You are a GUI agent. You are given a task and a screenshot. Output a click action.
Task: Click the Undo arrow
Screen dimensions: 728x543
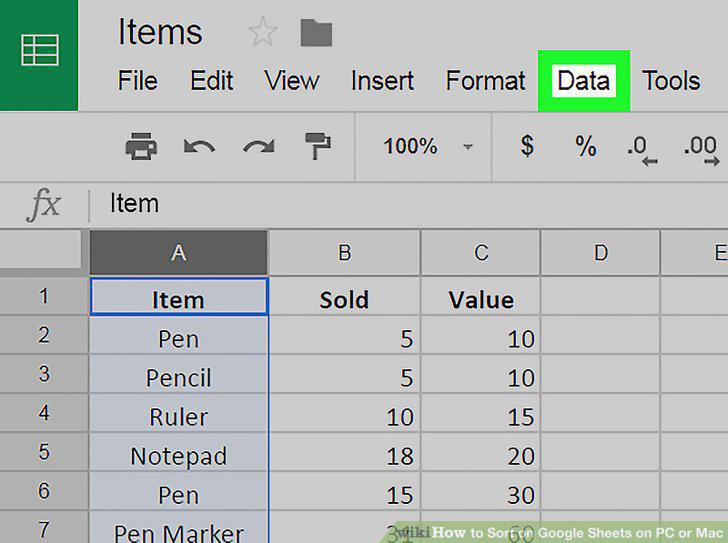tap(199, 147)
